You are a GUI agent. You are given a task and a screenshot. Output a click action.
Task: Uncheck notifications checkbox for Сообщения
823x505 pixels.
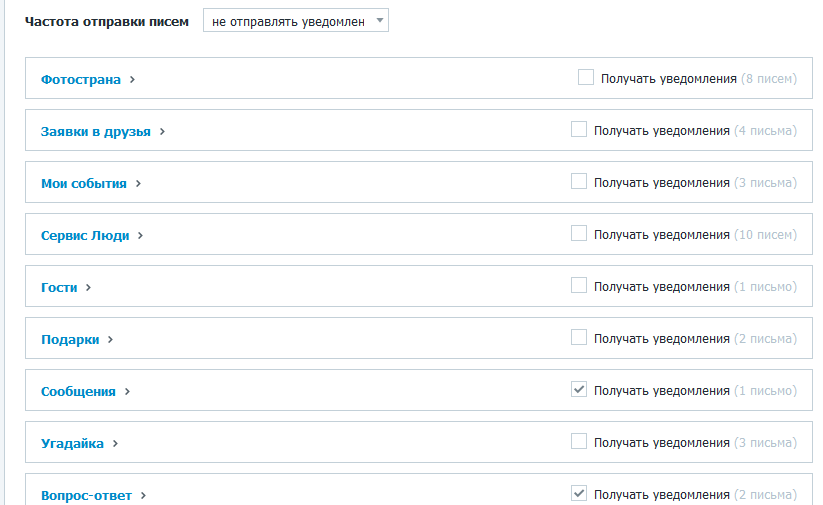[579, 389]
